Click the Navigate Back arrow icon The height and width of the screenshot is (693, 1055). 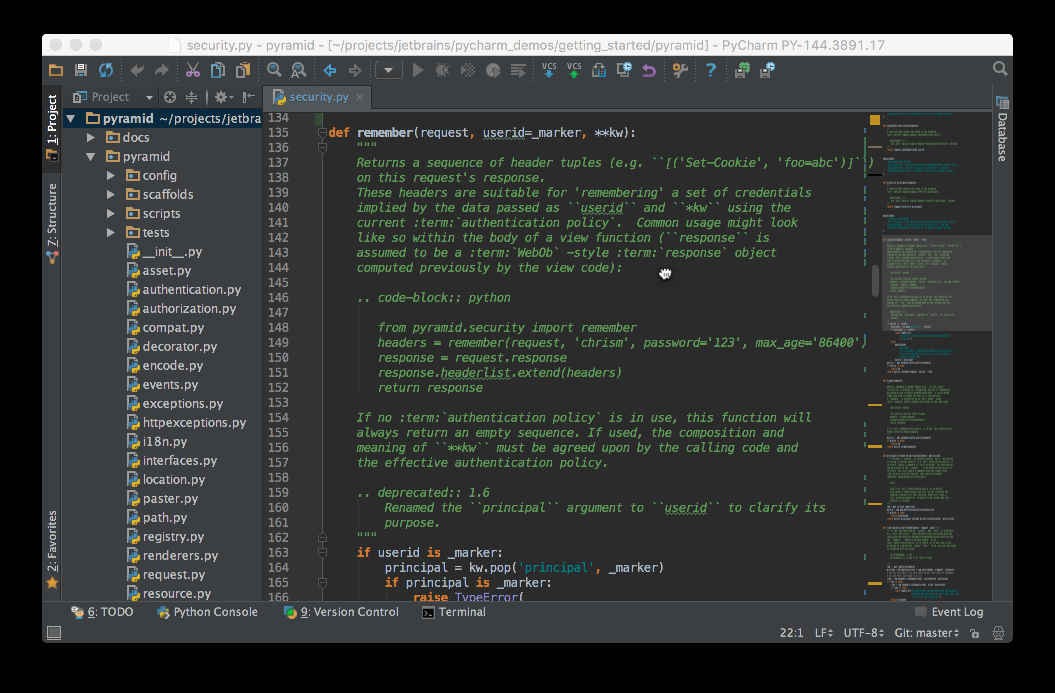coord(329,70)
